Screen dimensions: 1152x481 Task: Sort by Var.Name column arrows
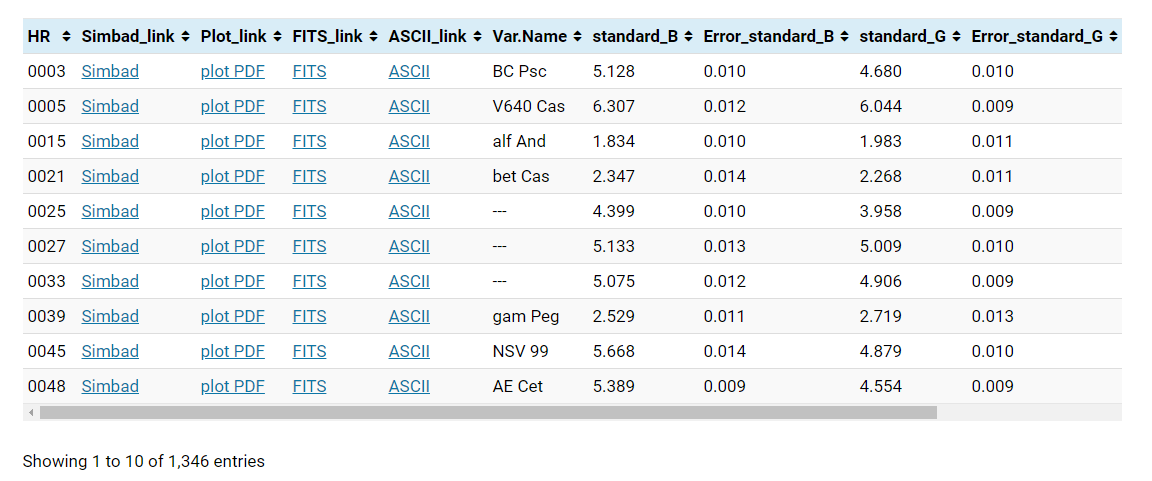pyautogui.click(x=577, y=36)
